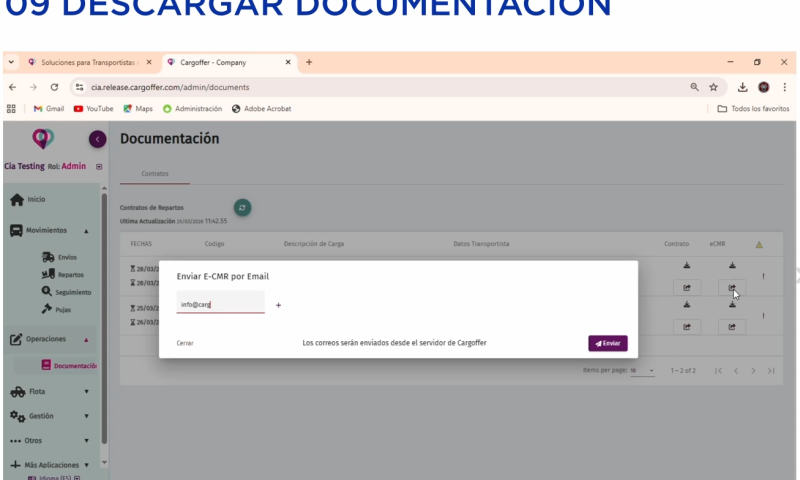Bookmark this page with the star icon
The height and width of the screenshot is (480, 800).
pyautogui.click(x=713, y=87)
